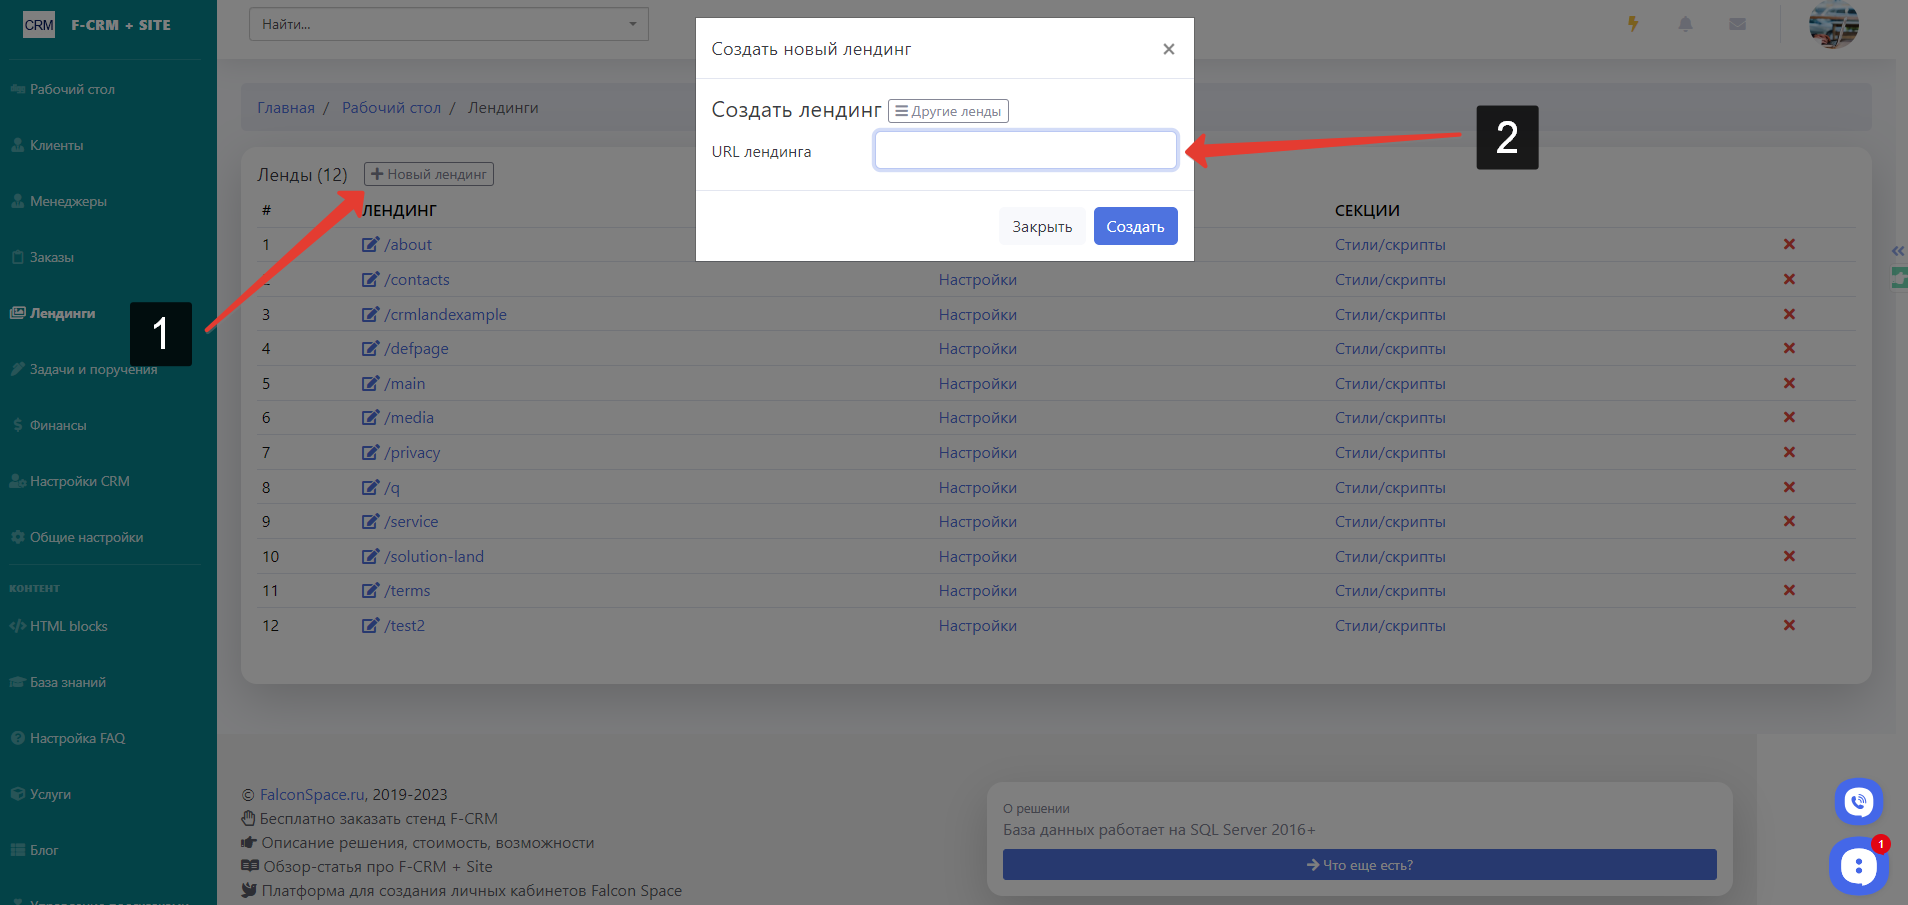Click the red X for /test2 row

pos(1789,626)
